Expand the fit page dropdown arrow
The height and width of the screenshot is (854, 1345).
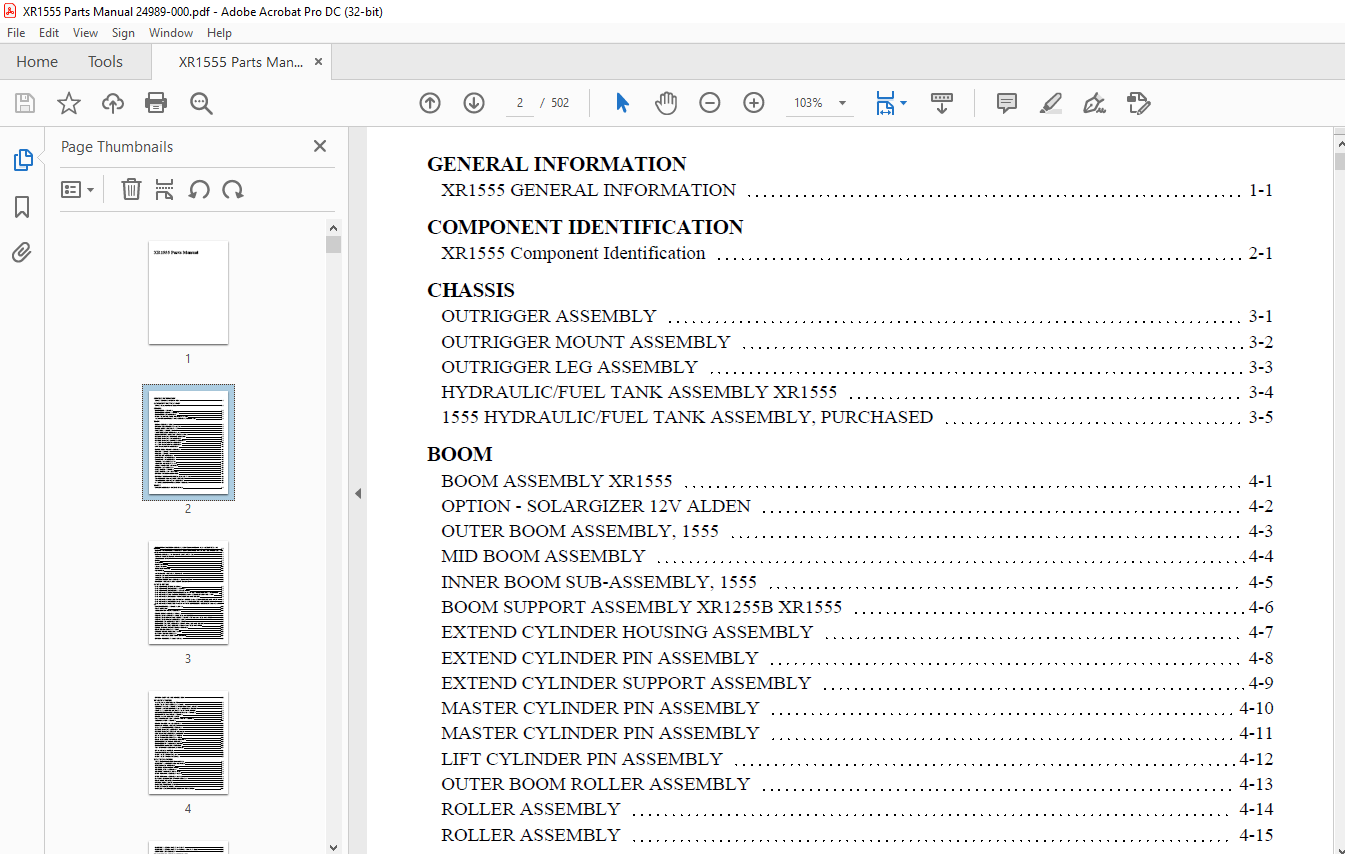(904, 103)
